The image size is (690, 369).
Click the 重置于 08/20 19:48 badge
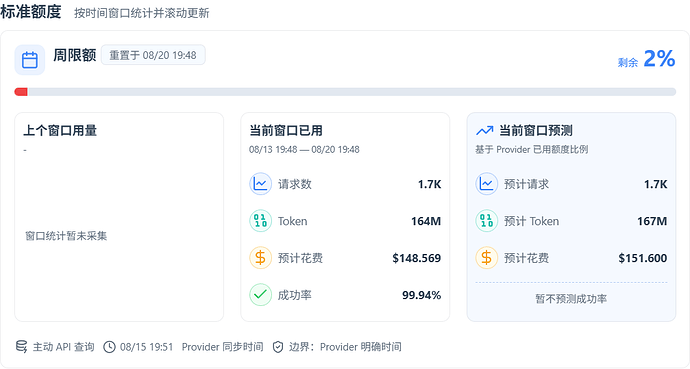pyautogui.click(x=153, y=55)
